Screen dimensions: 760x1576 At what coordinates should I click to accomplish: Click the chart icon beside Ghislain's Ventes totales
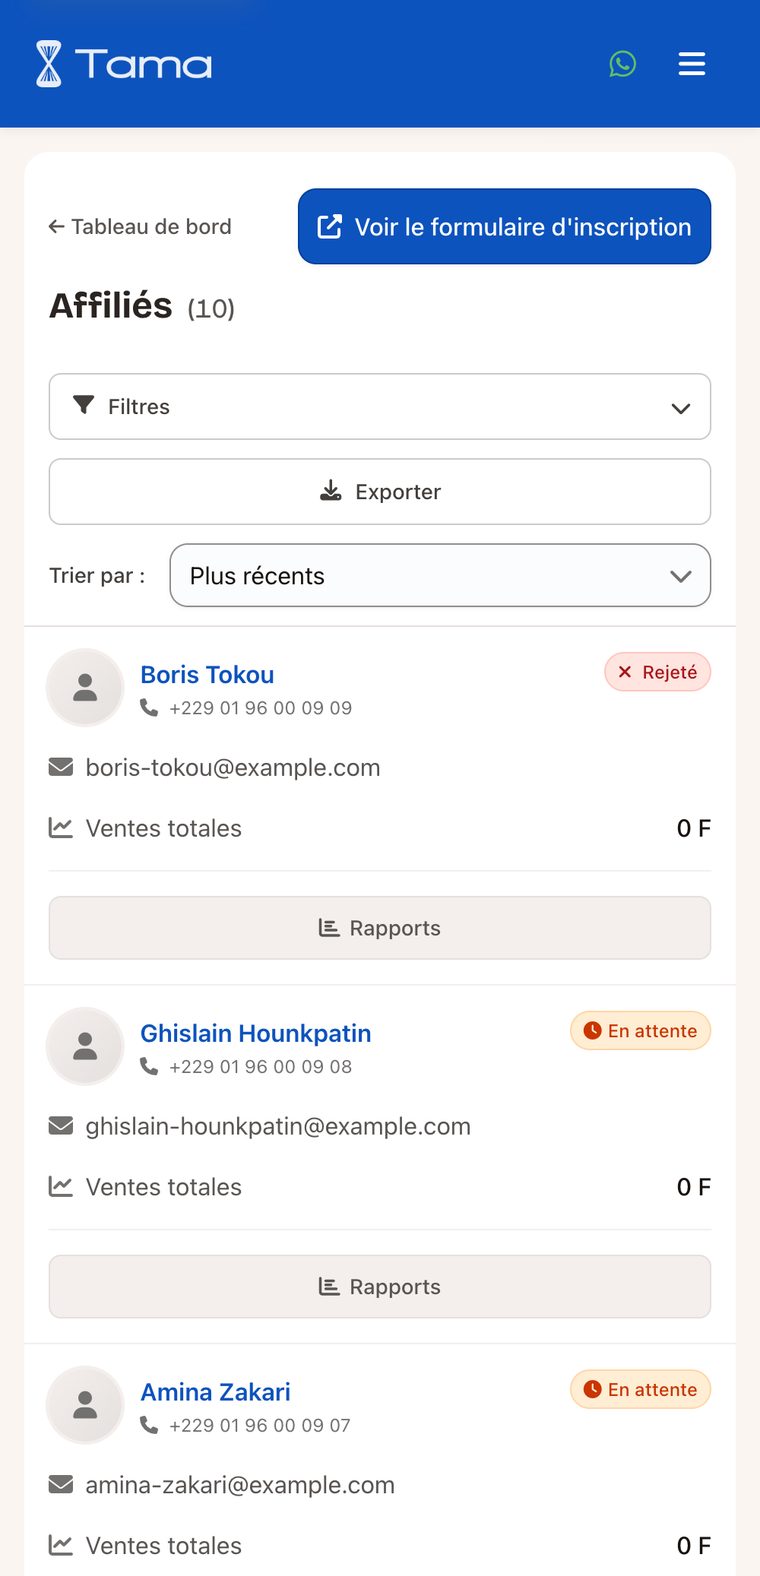click(61, 1187)
